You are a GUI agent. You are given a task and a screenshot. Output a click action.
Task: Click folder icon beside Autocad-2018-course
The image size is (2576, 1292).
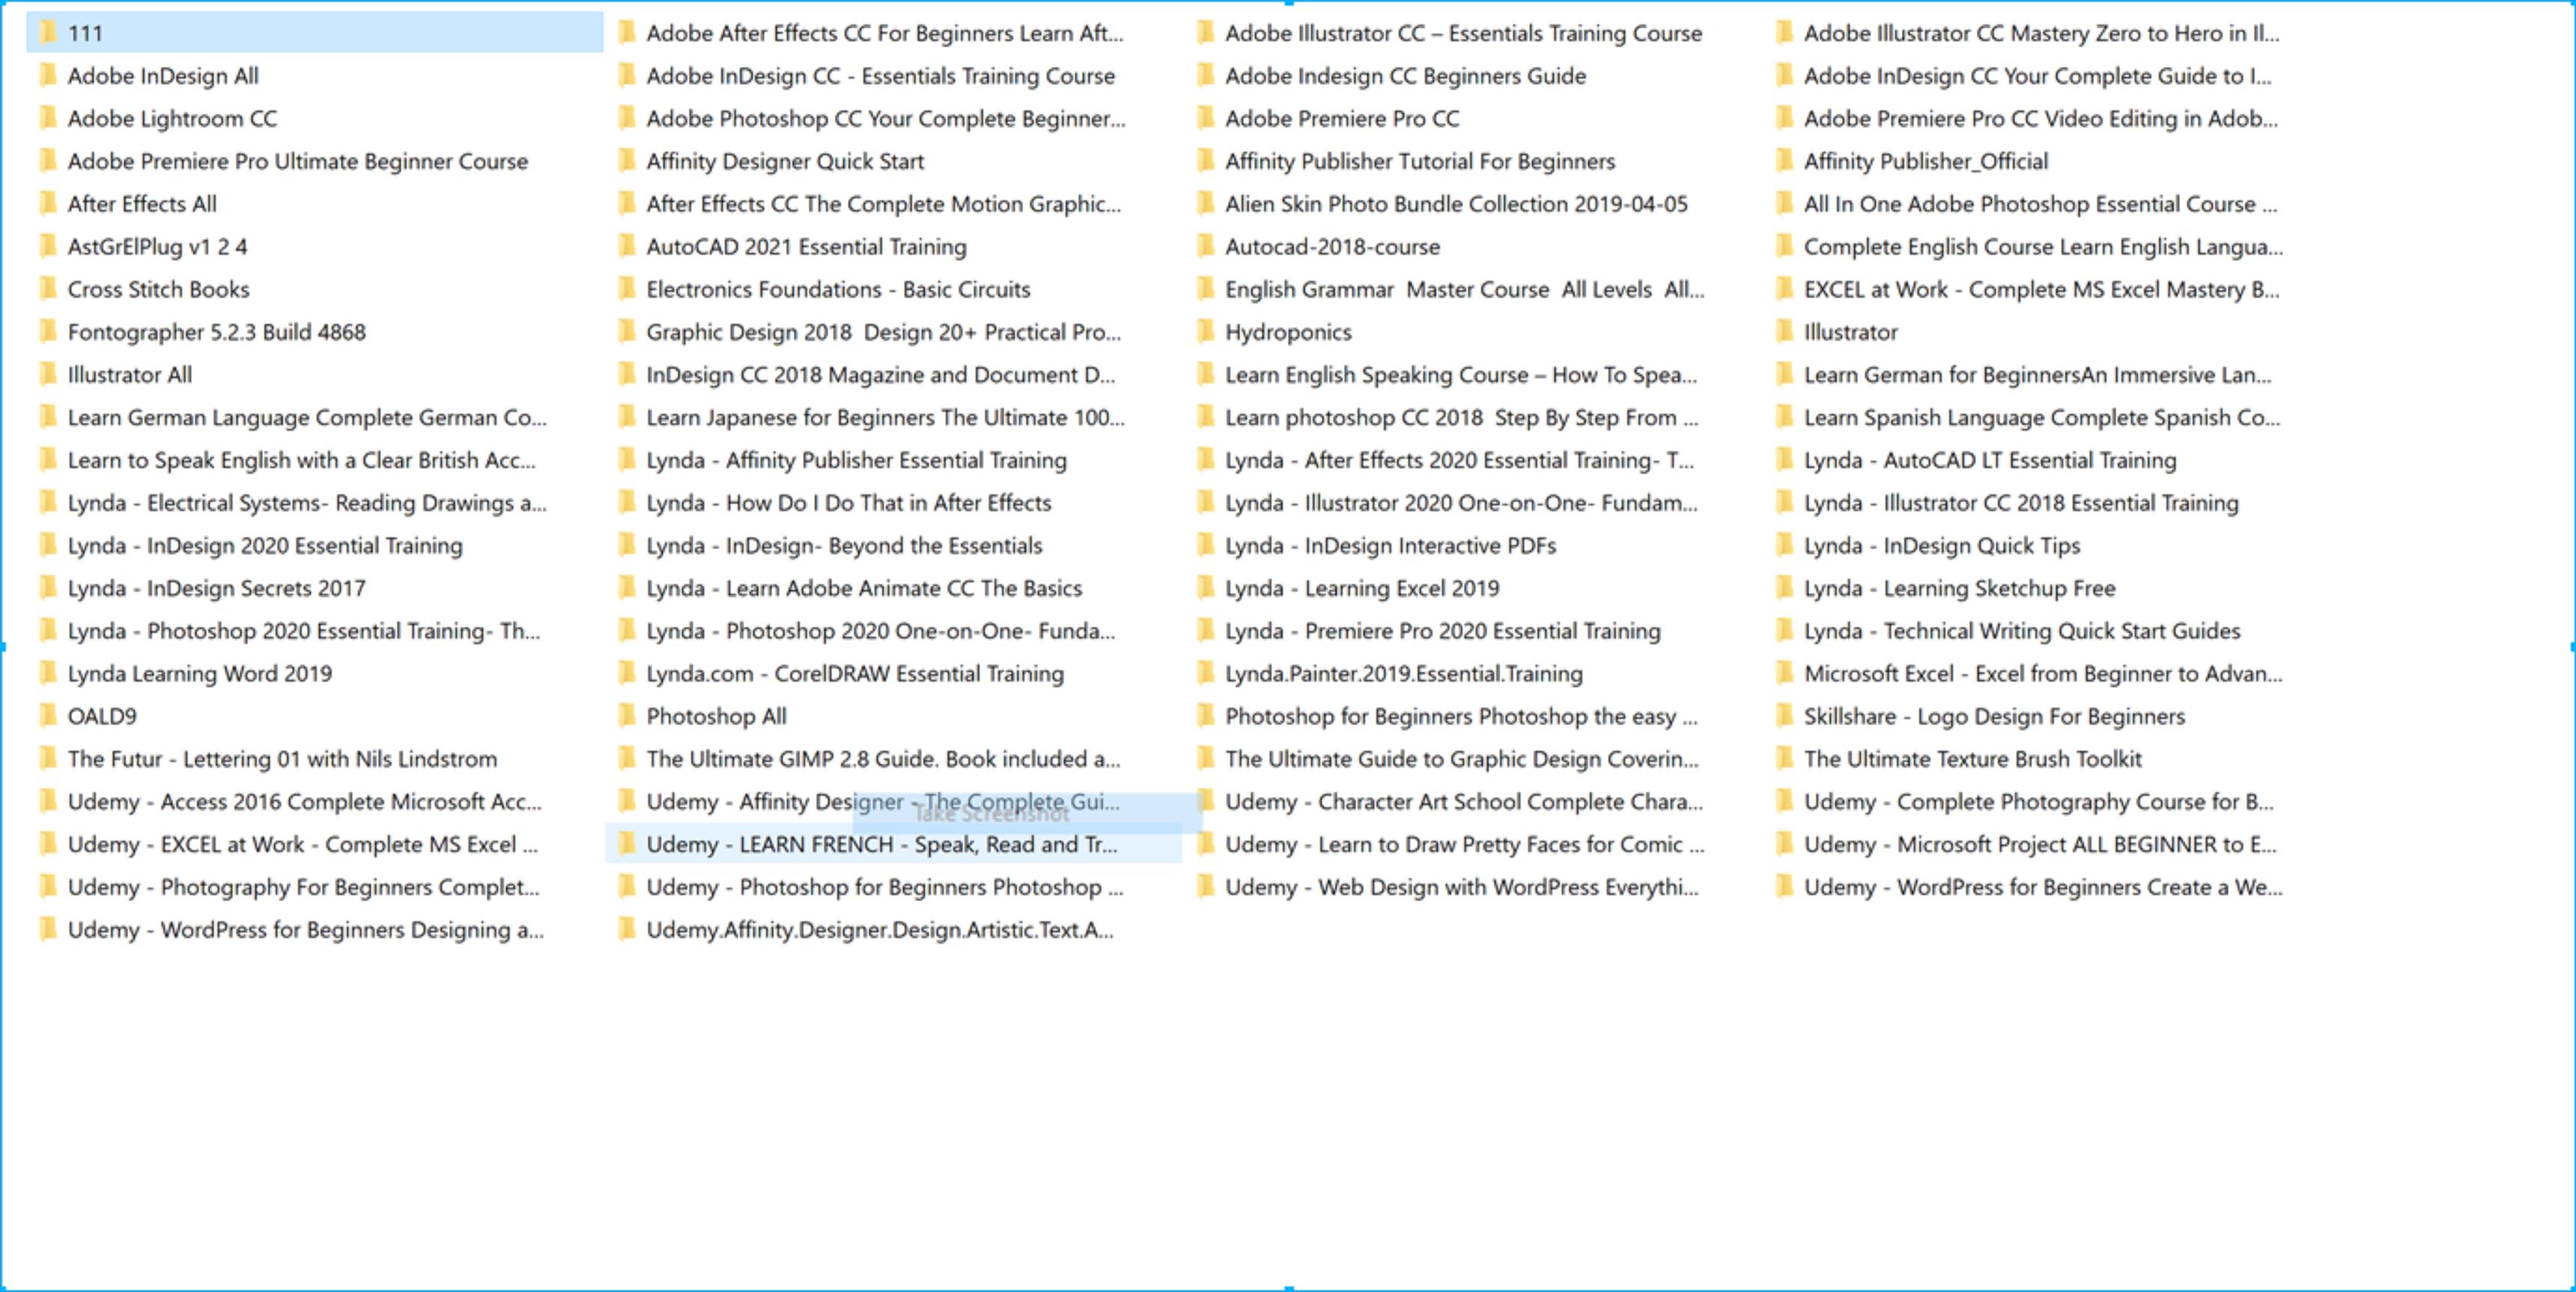coord(1205,246)
